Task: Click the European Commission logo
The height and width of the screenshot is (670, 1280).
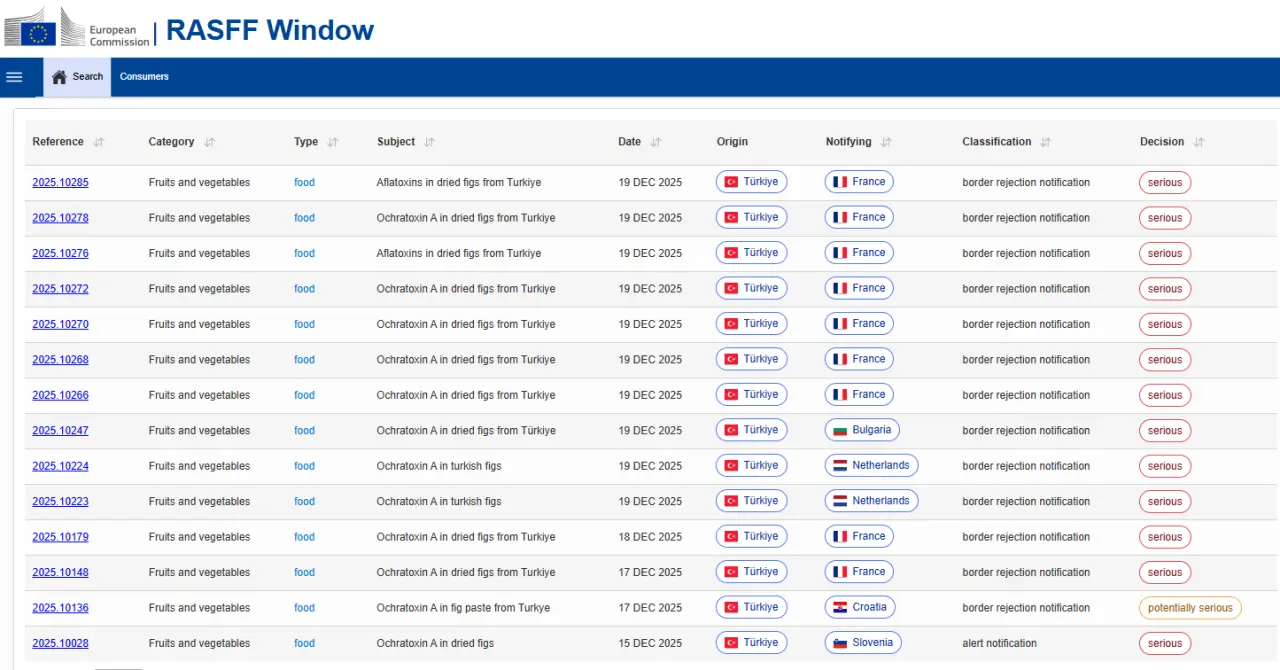Action: point(77,28)
